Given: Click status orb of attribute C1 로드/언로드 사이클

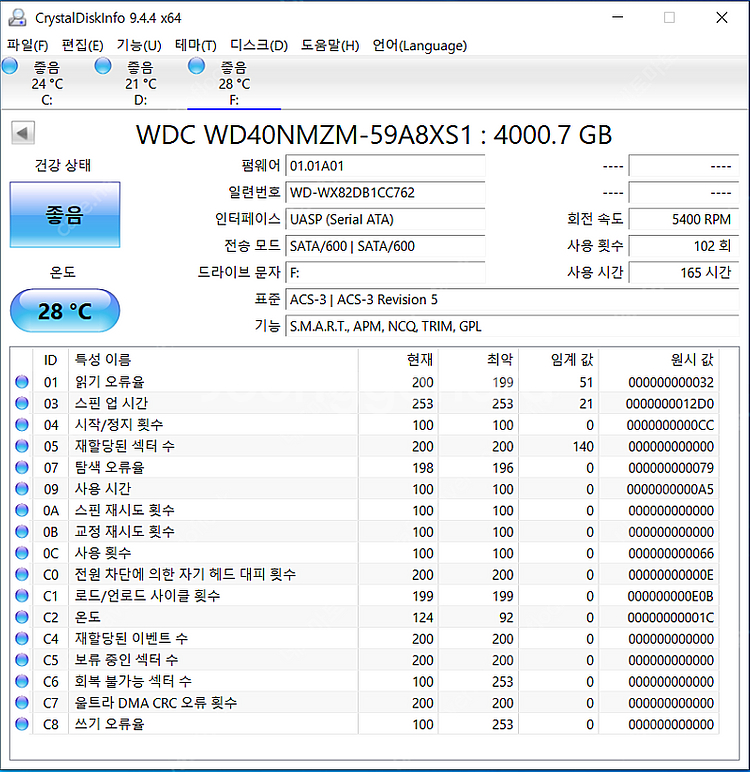Looking at the screenshot, I should click(22, 596).
